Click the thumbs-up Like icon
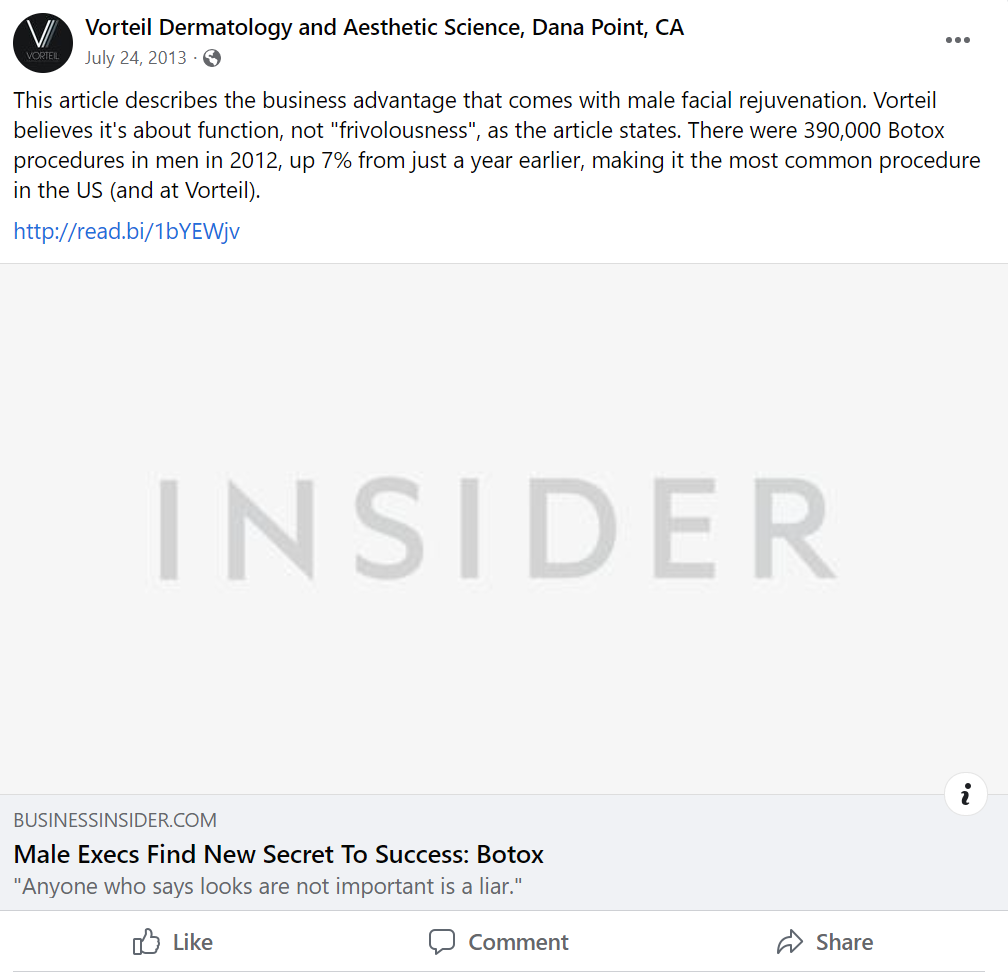Image resolution: width=1008 pixels, height=973 pixels. (146, 942)
